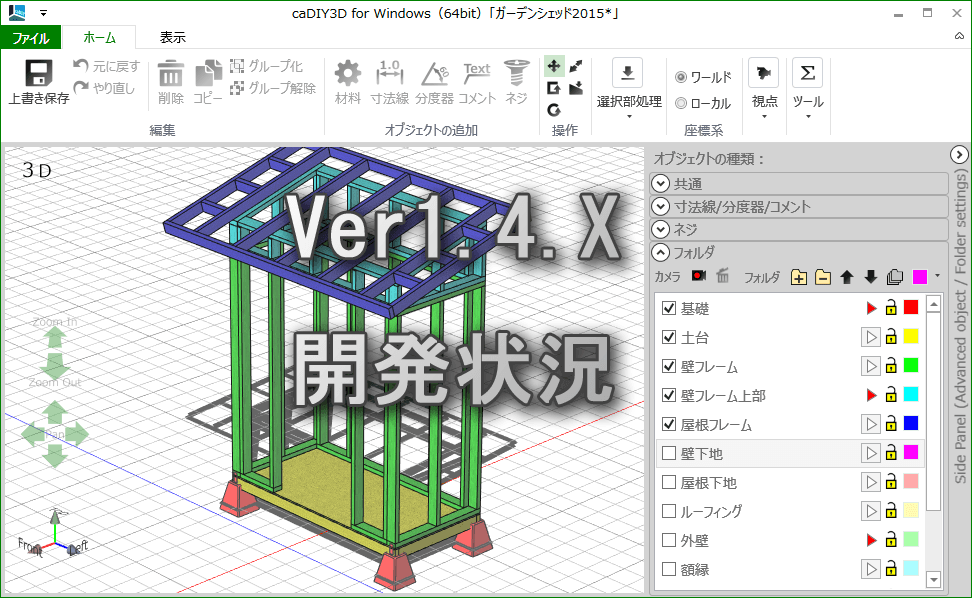The width and height of the screenshot is (972, 598).
Task: Click the lock icon for 基礎
Action: 891,307
